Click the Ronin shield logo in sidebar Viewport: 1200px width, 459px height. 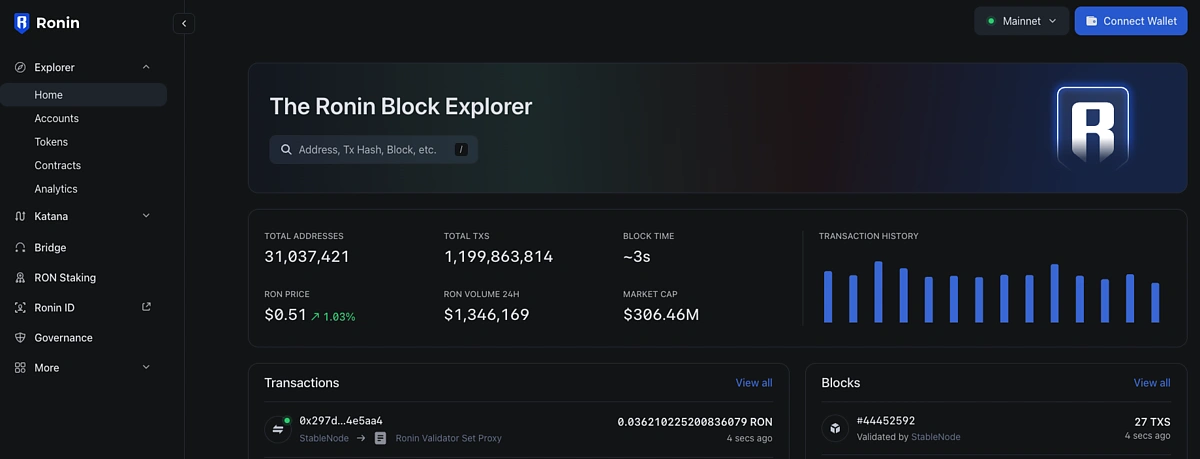pyautogui.click(x=22, y=22)
